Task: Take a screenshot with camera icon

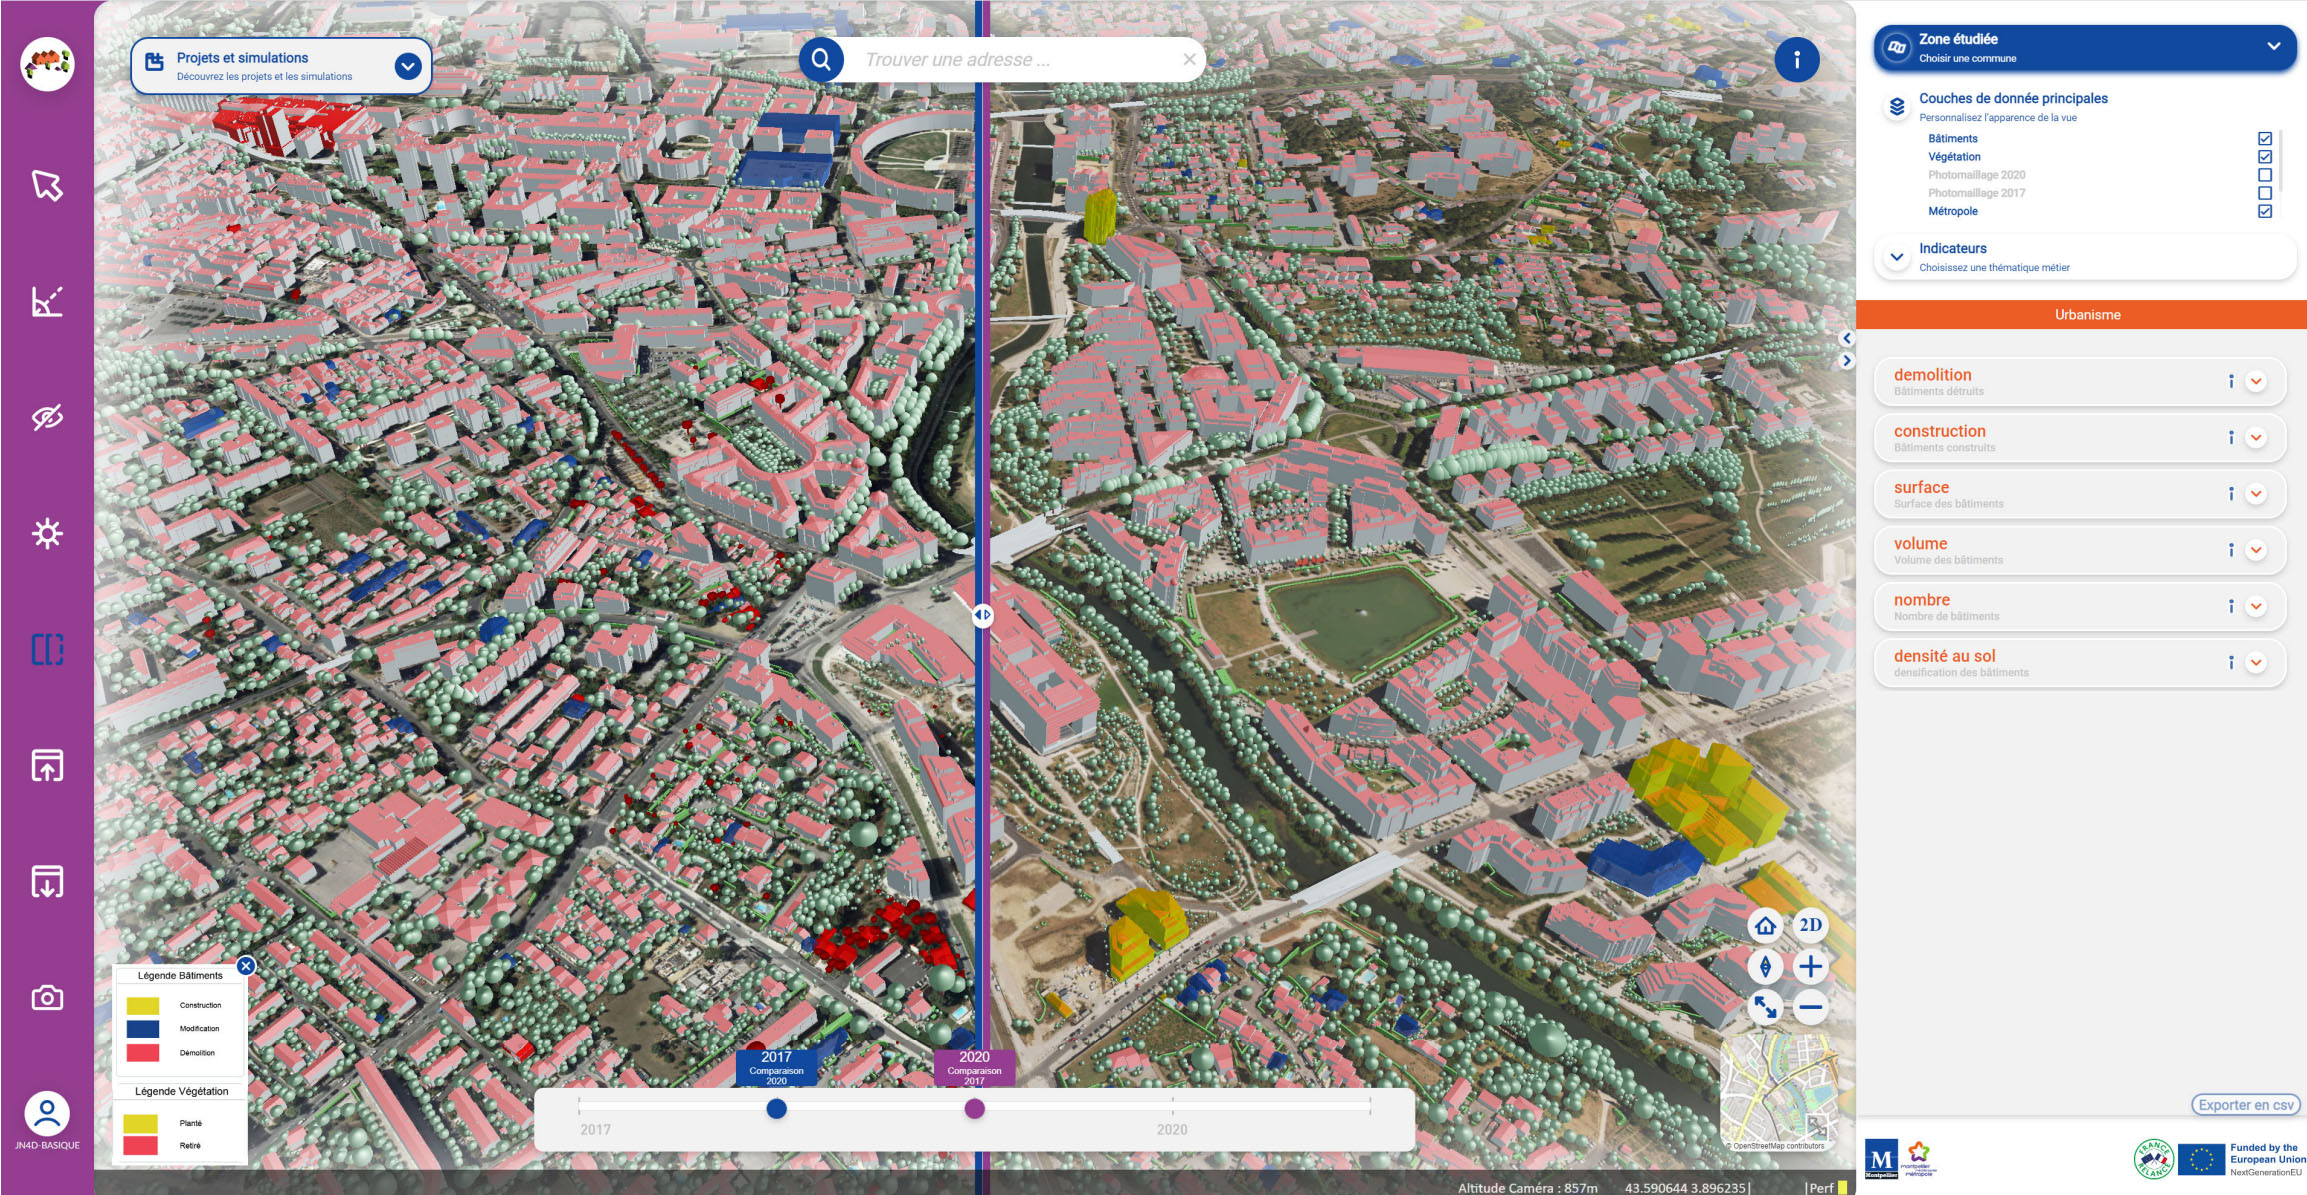Action: pos(47,998)
